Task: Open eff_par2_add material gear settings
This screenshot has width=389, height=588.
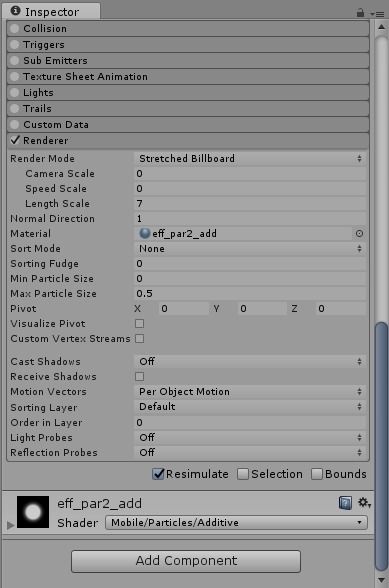Action: coord(364,502)
